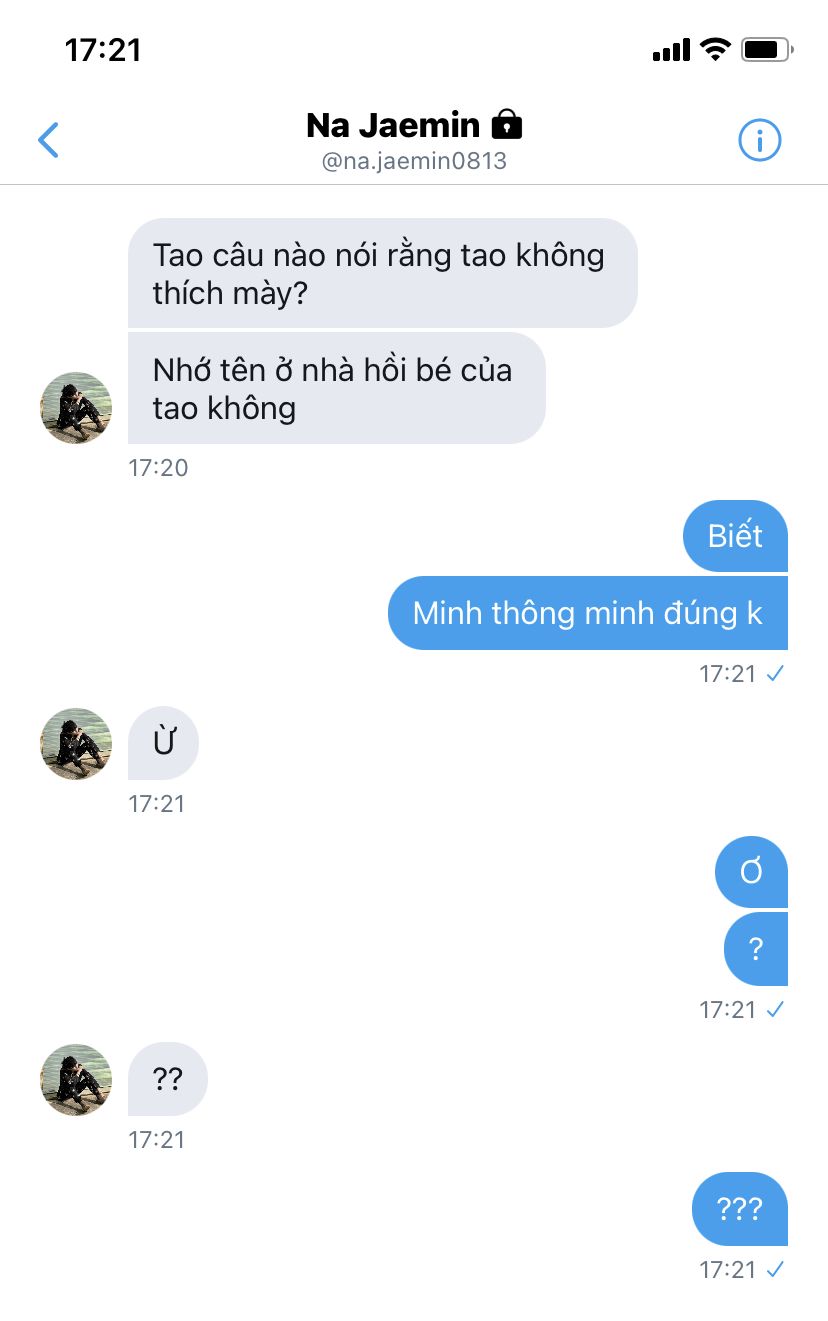Select the 'Ơ' sent message bubble
The height and width of the screenshot is (1321, 828).
(x=751, y=872)
